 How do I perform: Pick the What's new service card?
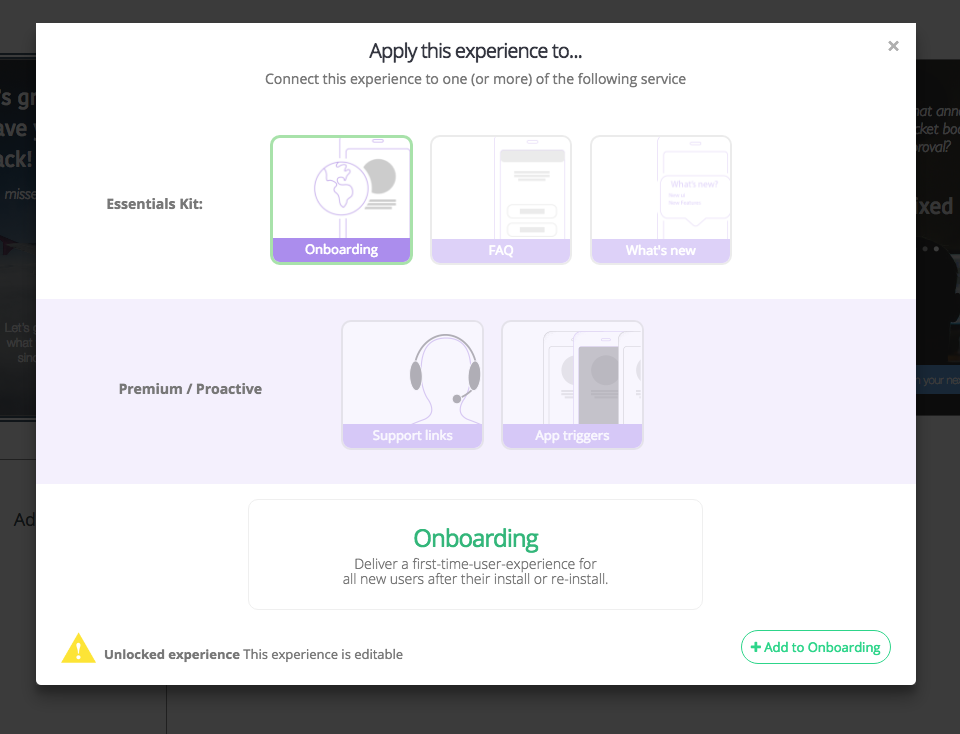[x=661, y=200]
